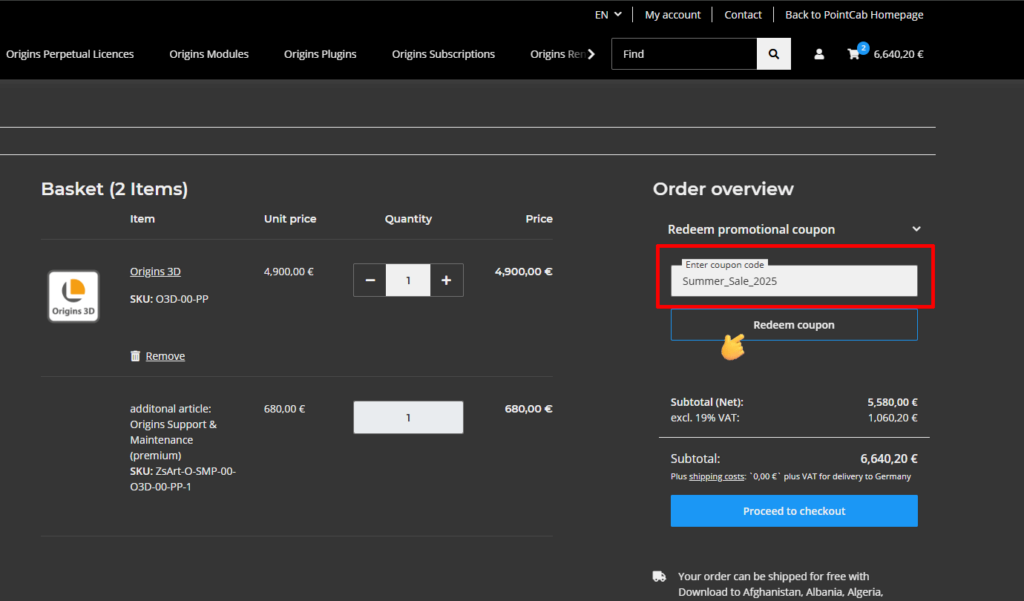The height and width of the screenshot is (601, 1024).
Task: Open Origins Modules menu
Action: [209, 54]
